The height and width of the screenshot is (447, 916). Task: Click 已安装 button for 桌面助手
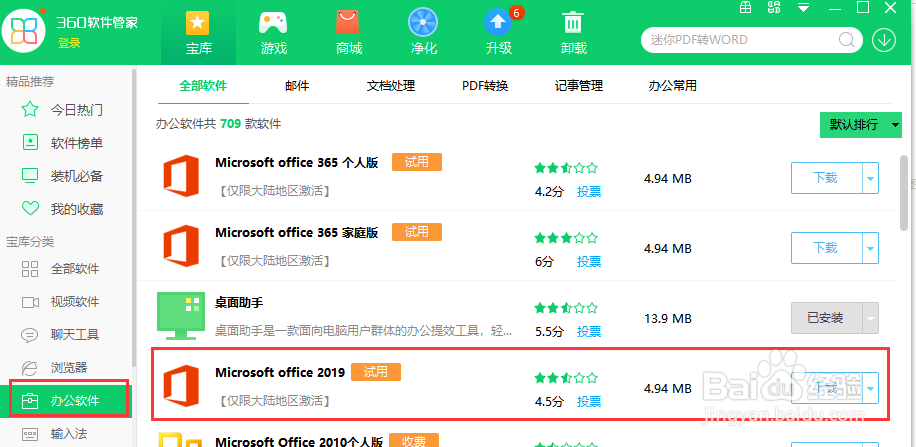coord(827,318)
